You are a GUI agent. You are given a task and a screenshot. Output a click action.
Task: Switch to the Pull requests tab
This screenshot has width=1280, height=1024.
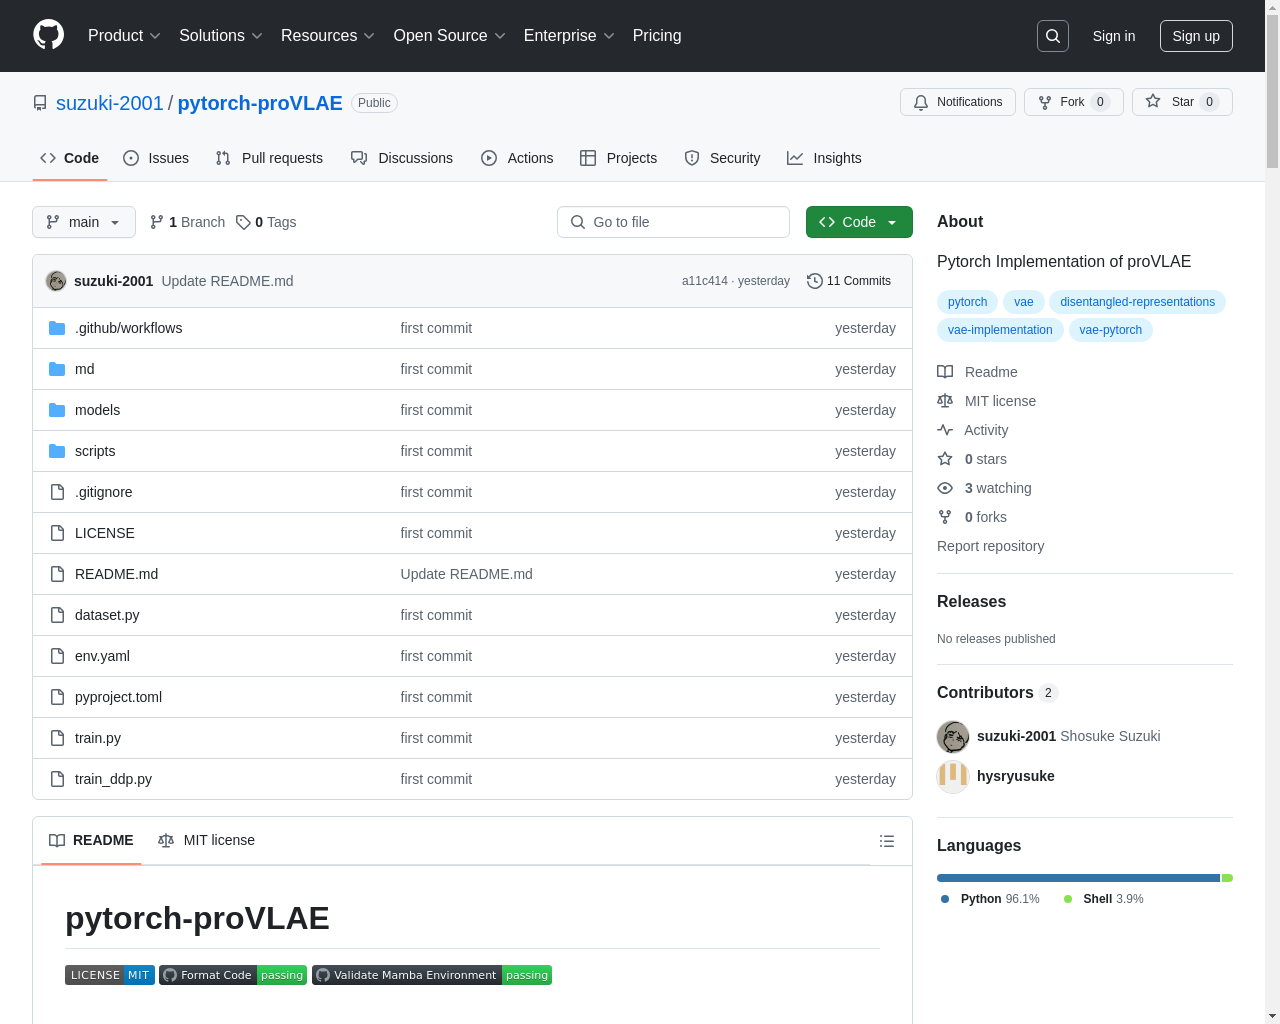point(269,158)
